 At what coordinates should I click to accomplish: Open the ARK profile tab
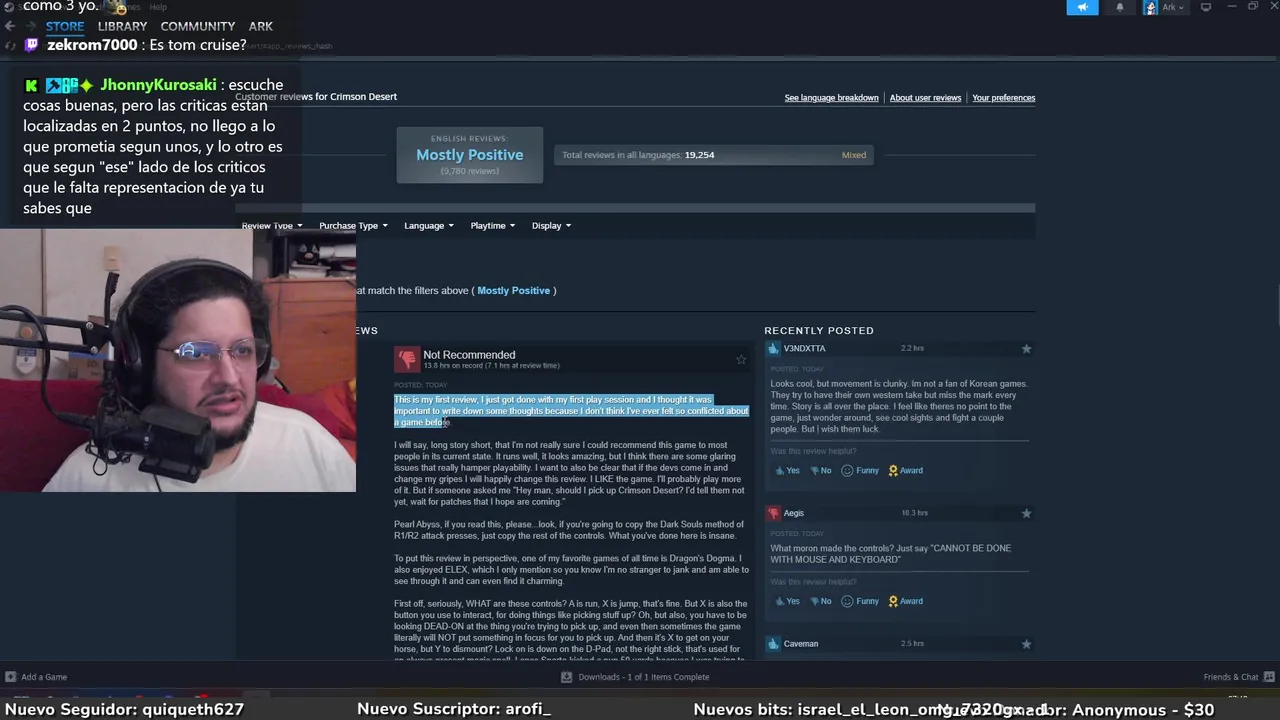point(261,26)
